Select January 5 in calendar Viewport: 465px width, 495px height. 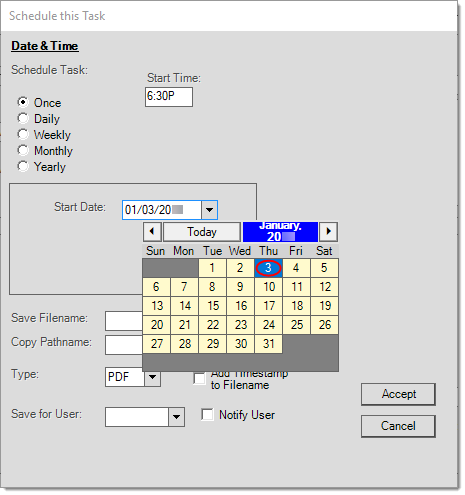pyautogui.click(x=324, y=268)
